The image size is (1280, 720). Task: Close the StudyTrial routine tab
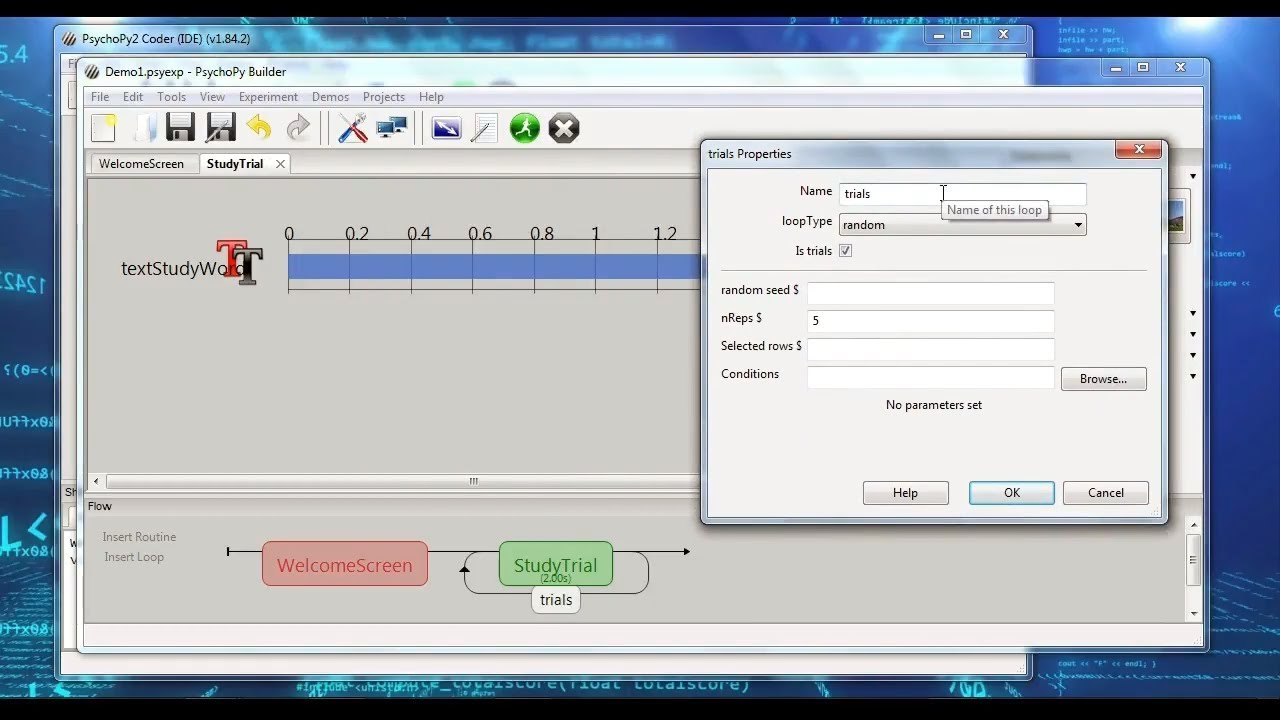click(280, 164)
